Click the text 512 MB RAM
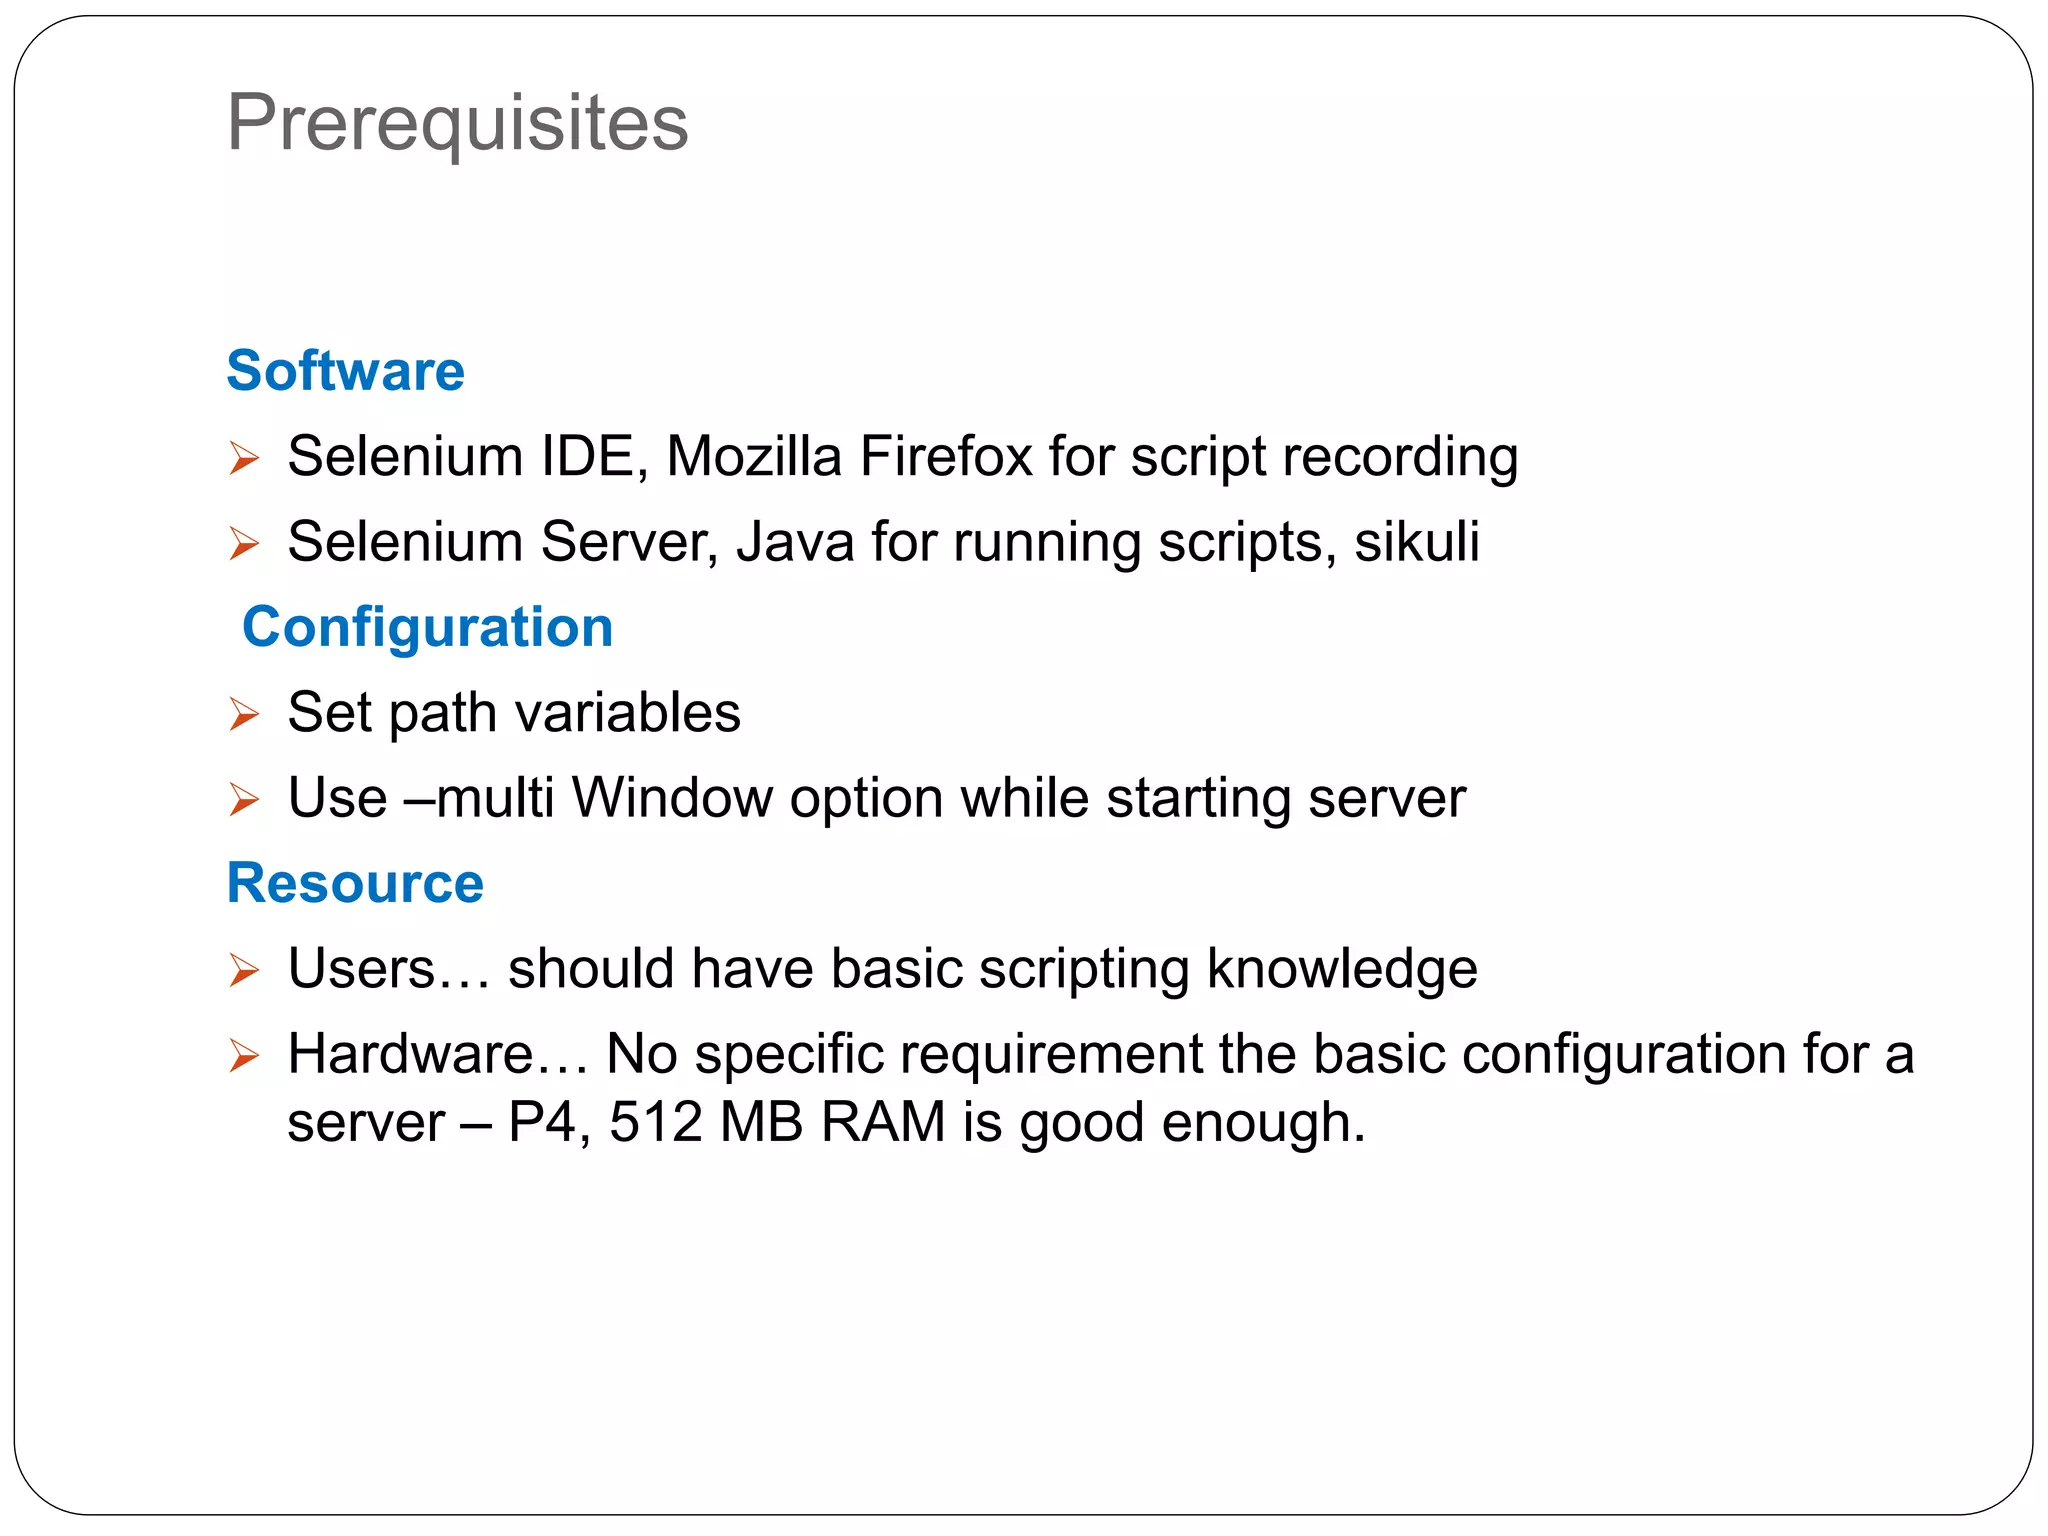The image size is (2048, 1536). pos(777,1122)
